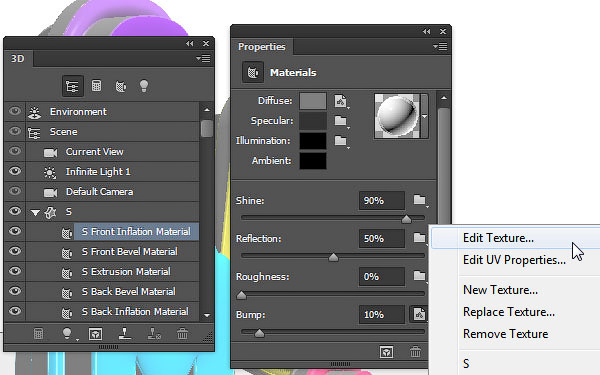Viewport: 600px width, 375px height.
Task: Click the Bump slider handle
Action: click(259, 333)
